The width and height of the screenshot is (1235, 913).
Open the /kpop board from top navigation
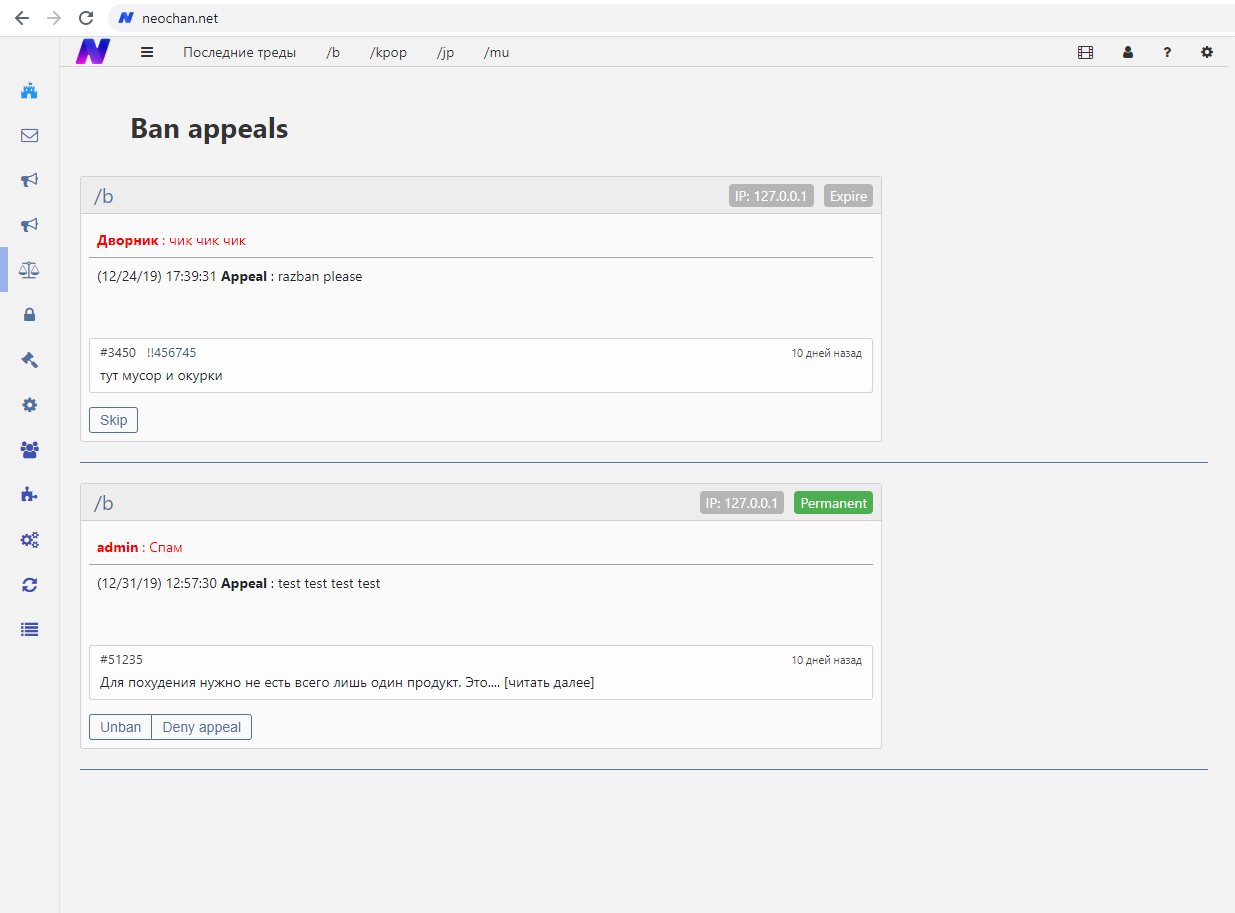pos(388,53)
